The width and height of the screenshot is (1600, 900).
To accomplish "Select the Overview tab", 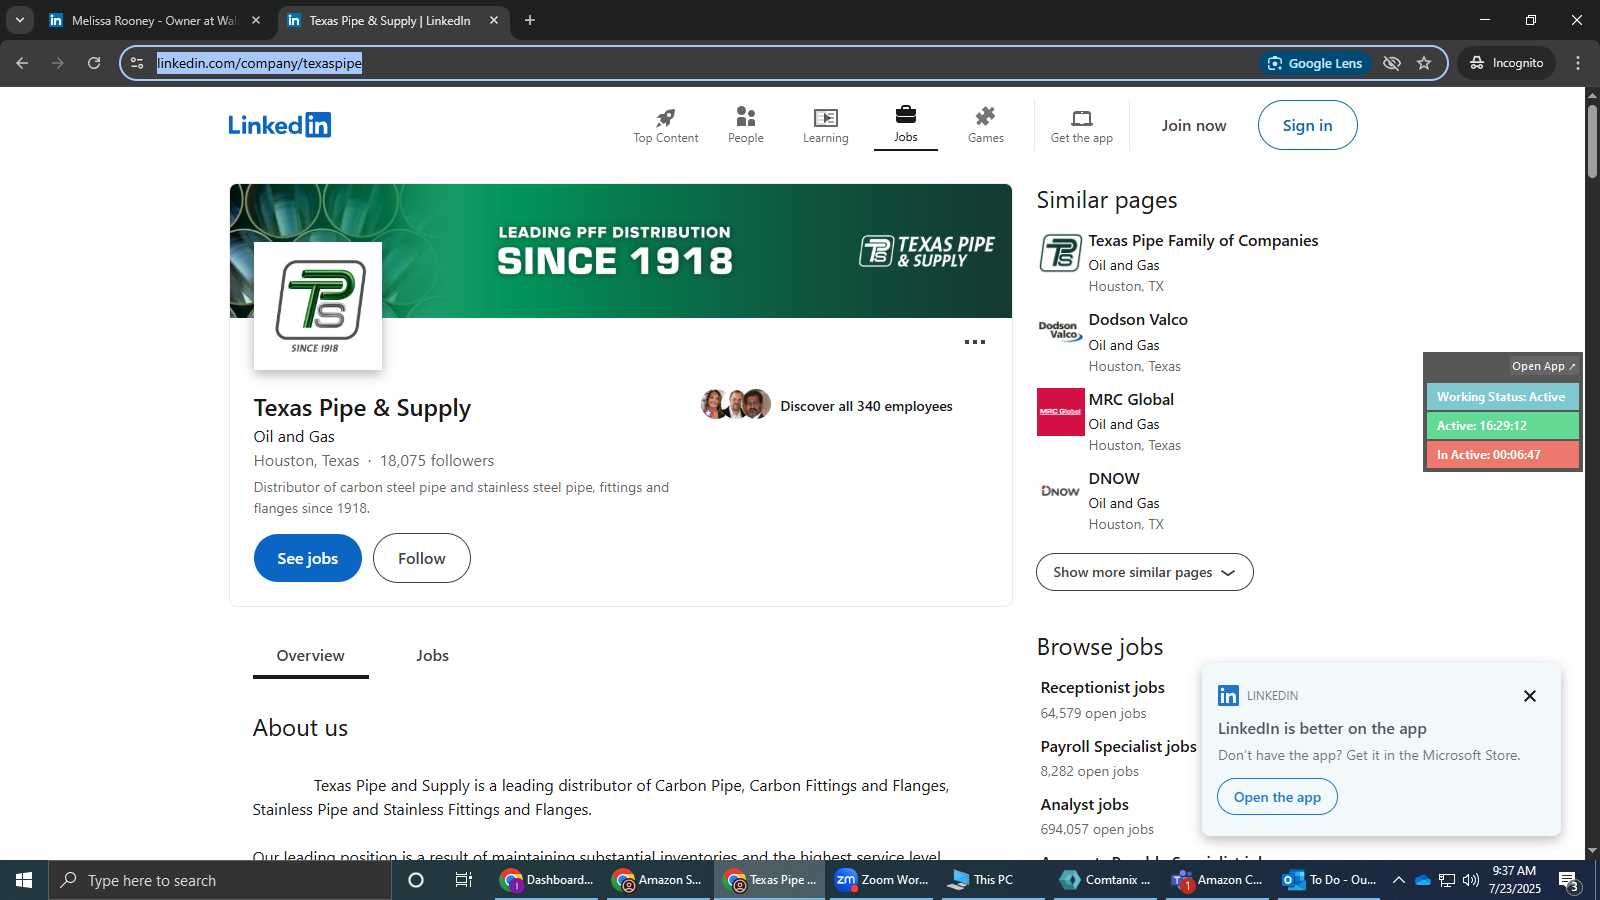I will [310, 656].
